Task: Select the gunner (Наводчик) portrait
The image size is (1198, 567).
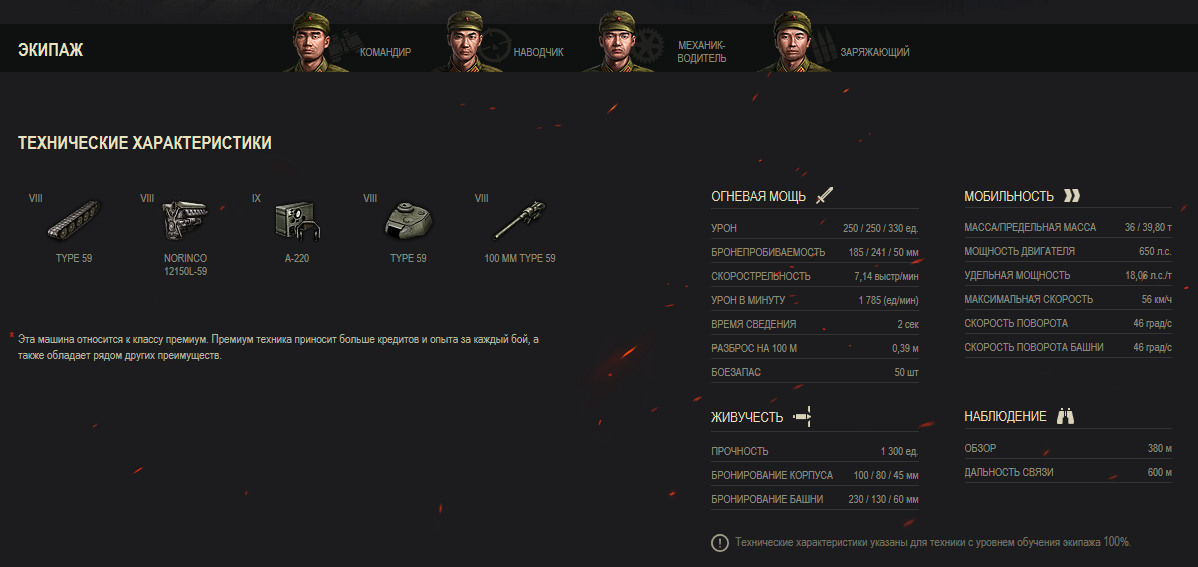Action: click(468, 42)
